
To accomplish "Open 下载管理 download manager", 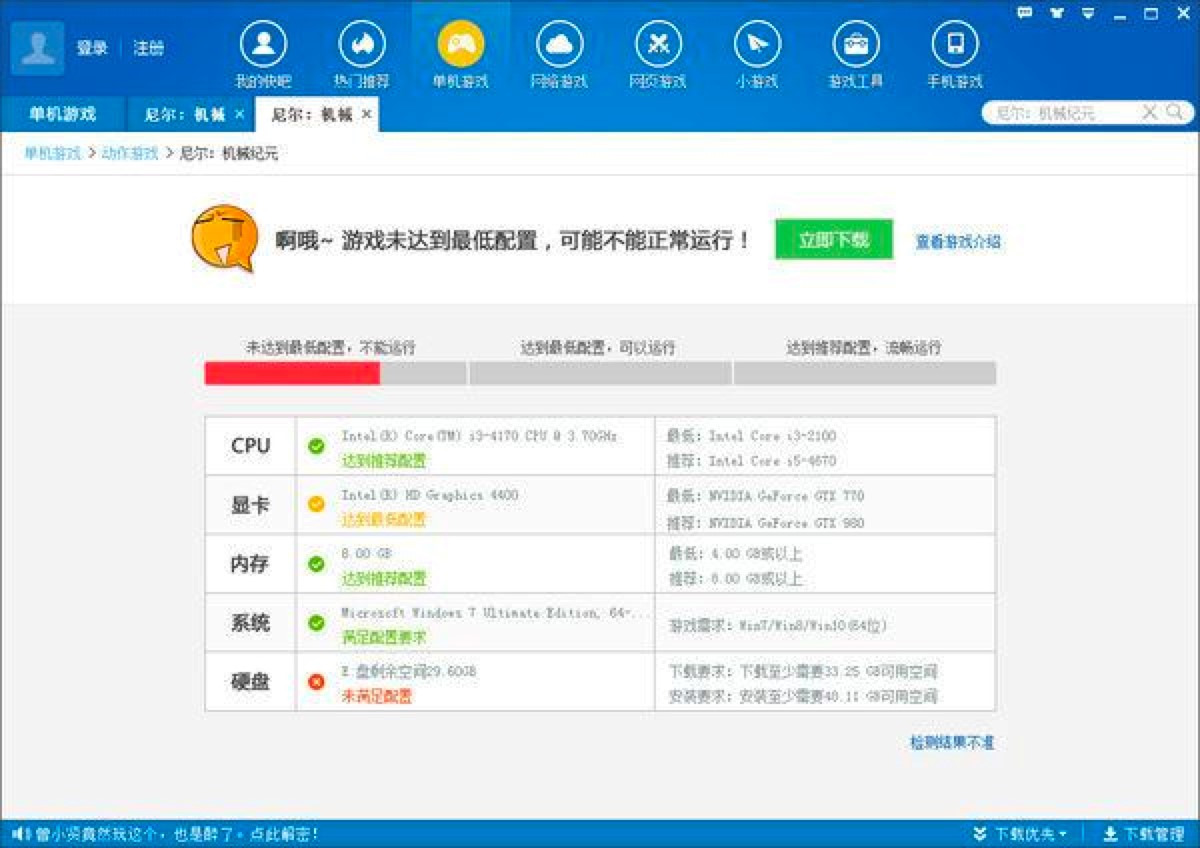I will click(x=1143, y=834).
